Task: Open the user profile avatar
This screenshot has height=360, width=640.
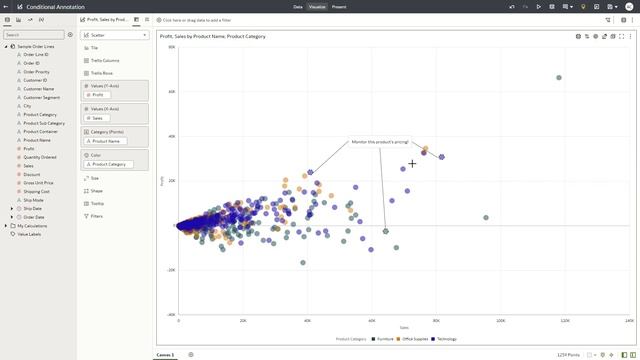Action: click(629, 7)
